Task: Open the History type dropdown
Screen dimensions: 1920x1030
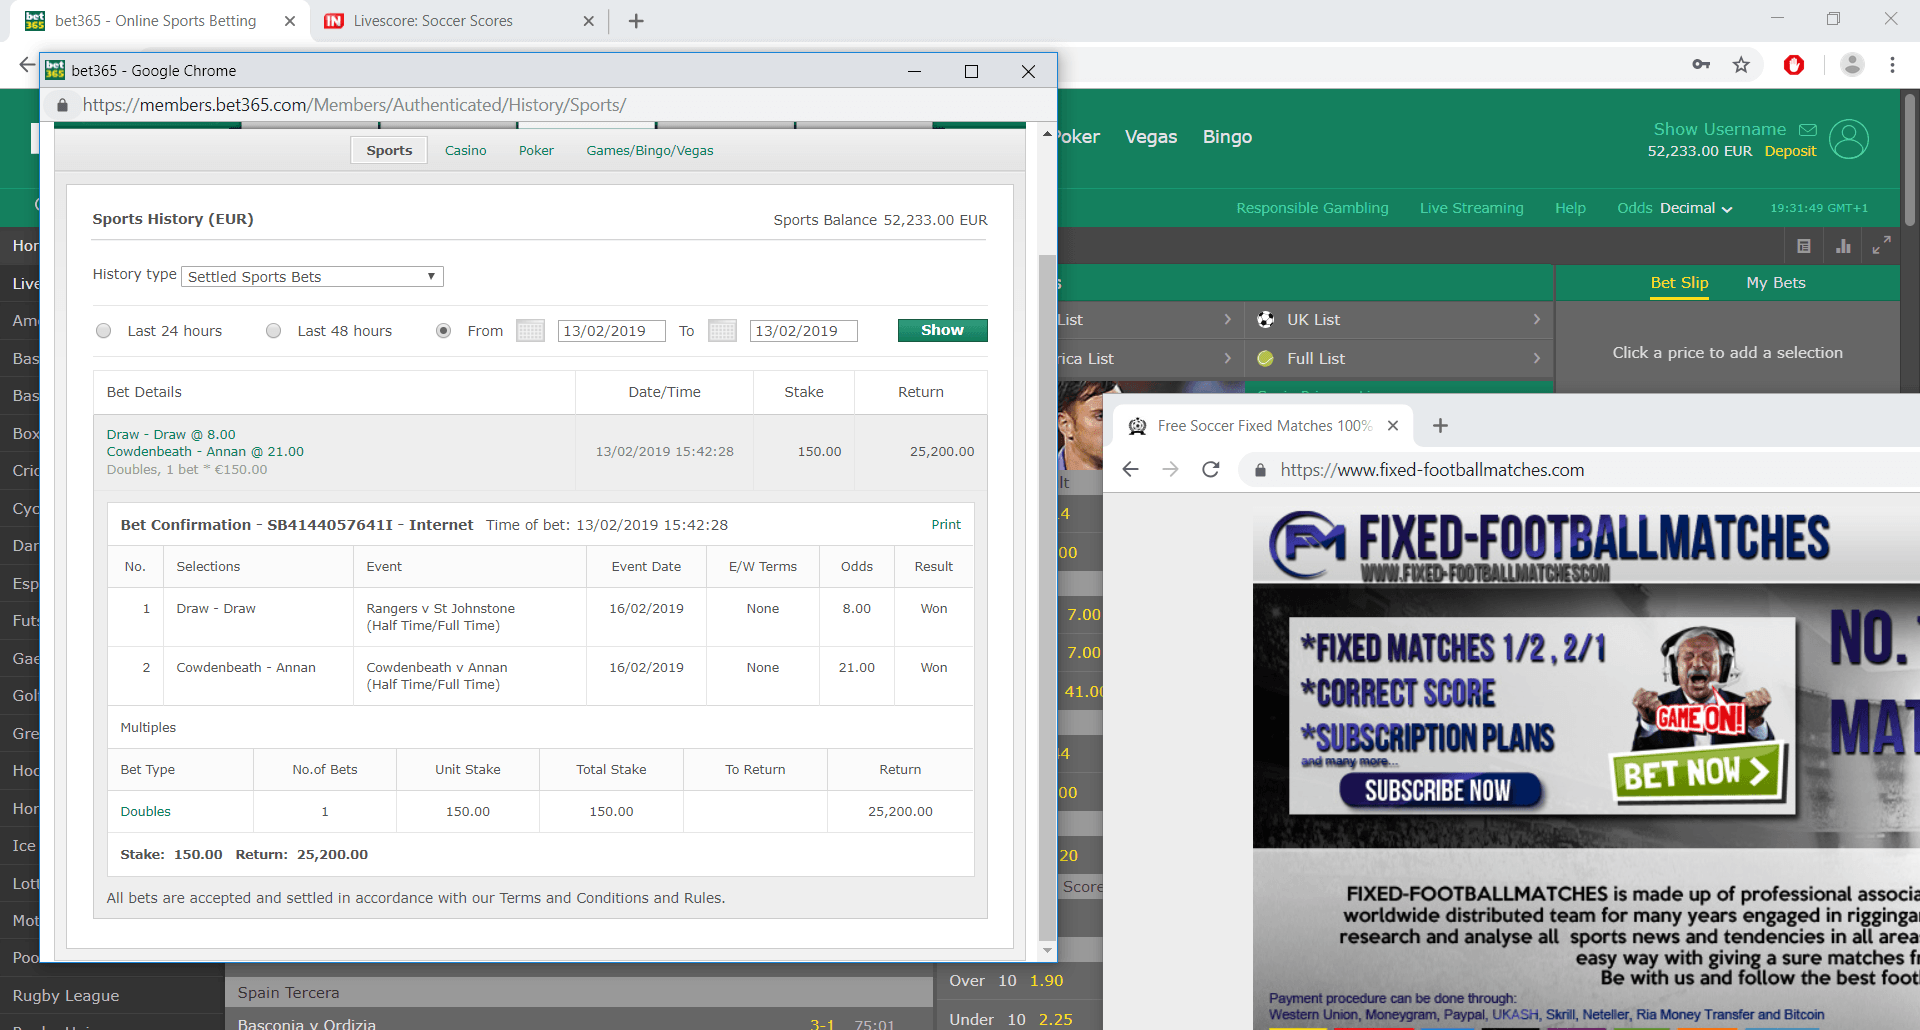Action: tap(312, 277)
